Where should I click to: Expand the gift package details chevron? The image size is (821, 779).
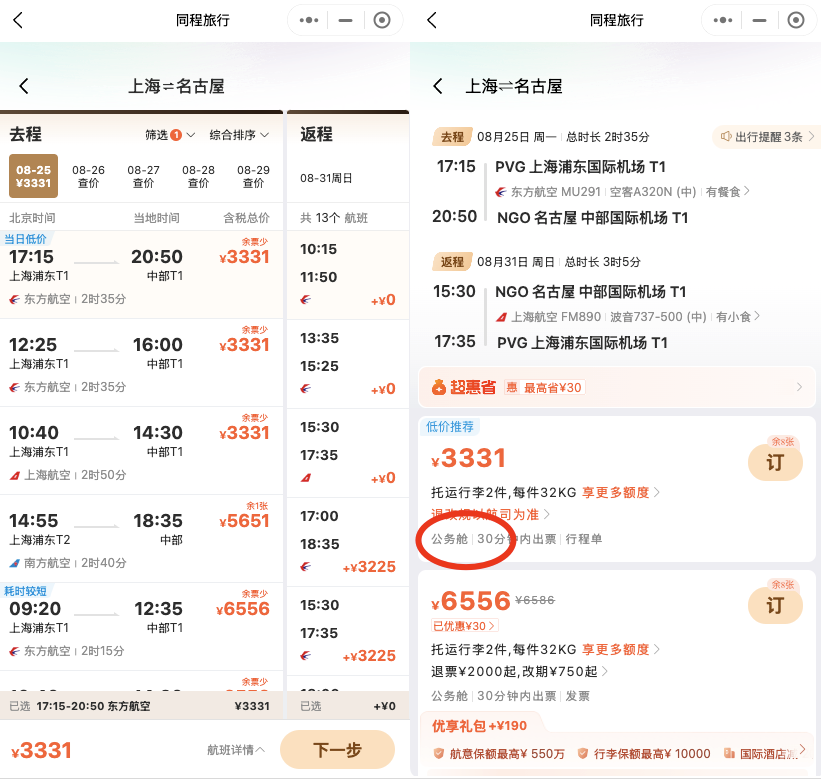pos(803,749)
